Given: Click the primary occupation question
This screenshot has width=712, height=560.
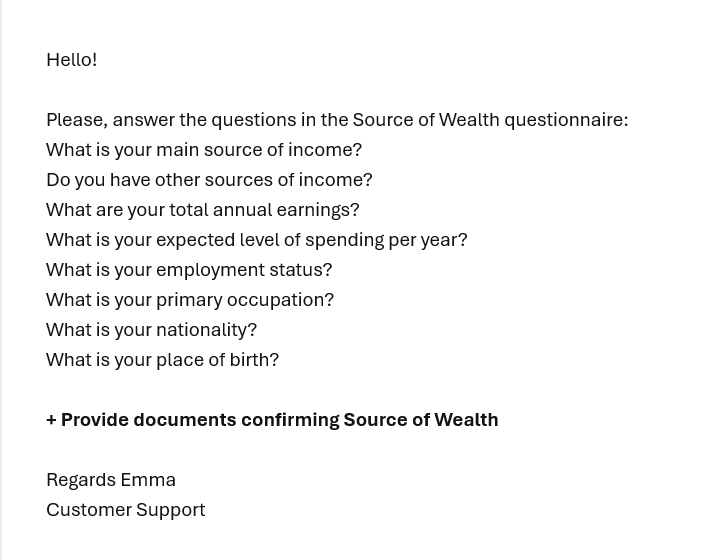Looking at the screenshot, I should click(x=190, y=300).
